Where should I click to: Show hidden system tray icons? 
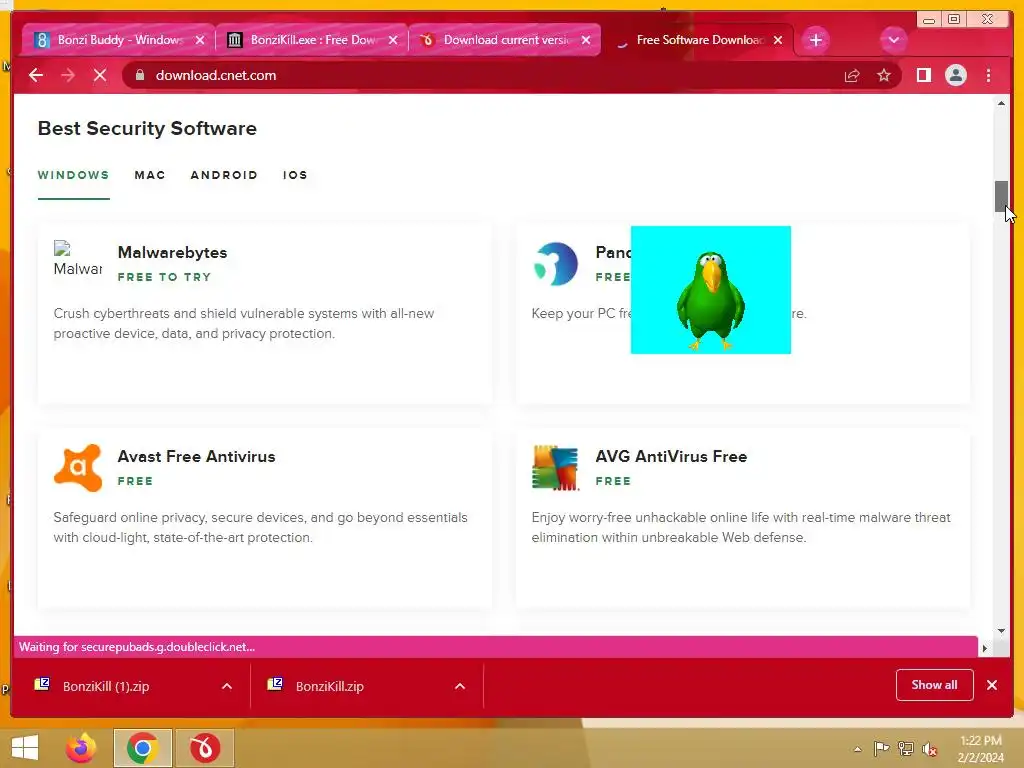point(857,749)
